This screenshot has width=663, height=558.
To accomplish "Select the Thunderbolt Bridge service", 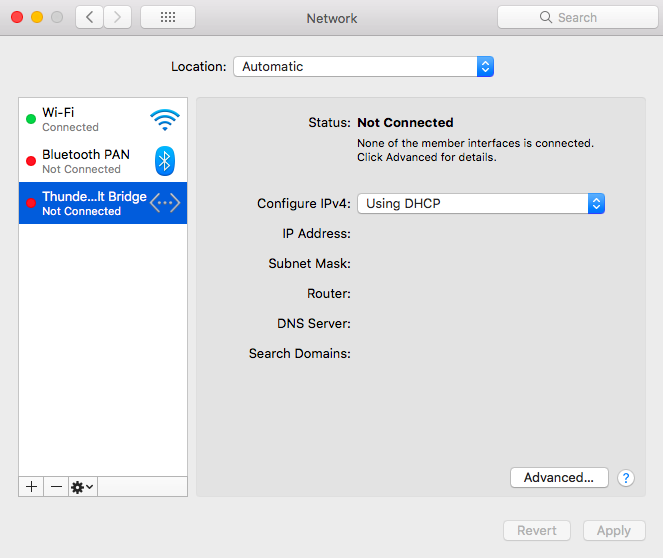I will click(103, 203).
